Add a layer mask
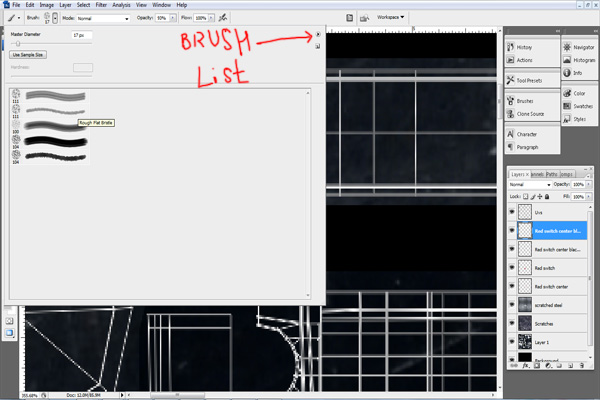 (x=537, y=366)
